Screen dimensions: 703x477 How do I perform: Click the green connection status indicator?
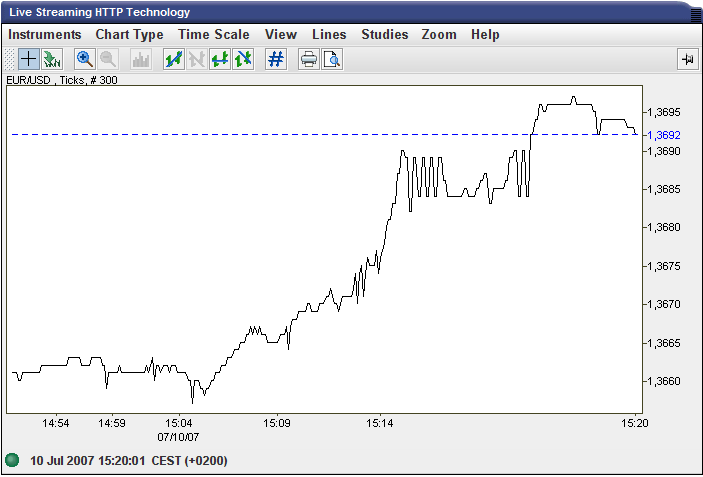pyautogui.click(x=13, y=460)
